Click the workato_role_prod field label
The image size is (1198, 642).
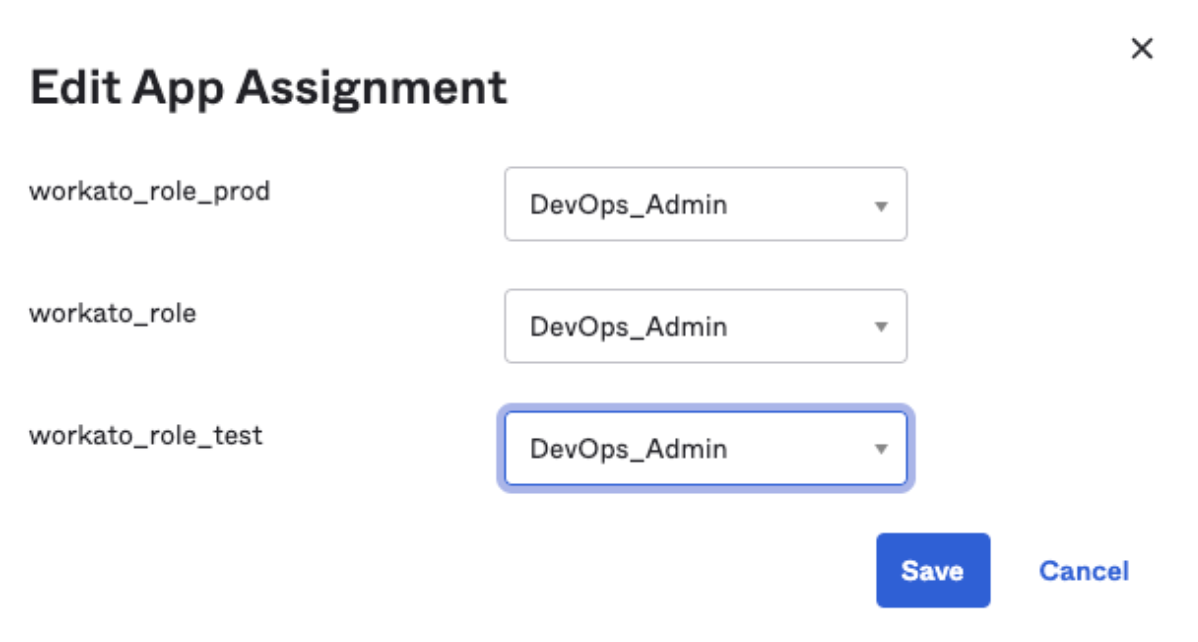150,190
